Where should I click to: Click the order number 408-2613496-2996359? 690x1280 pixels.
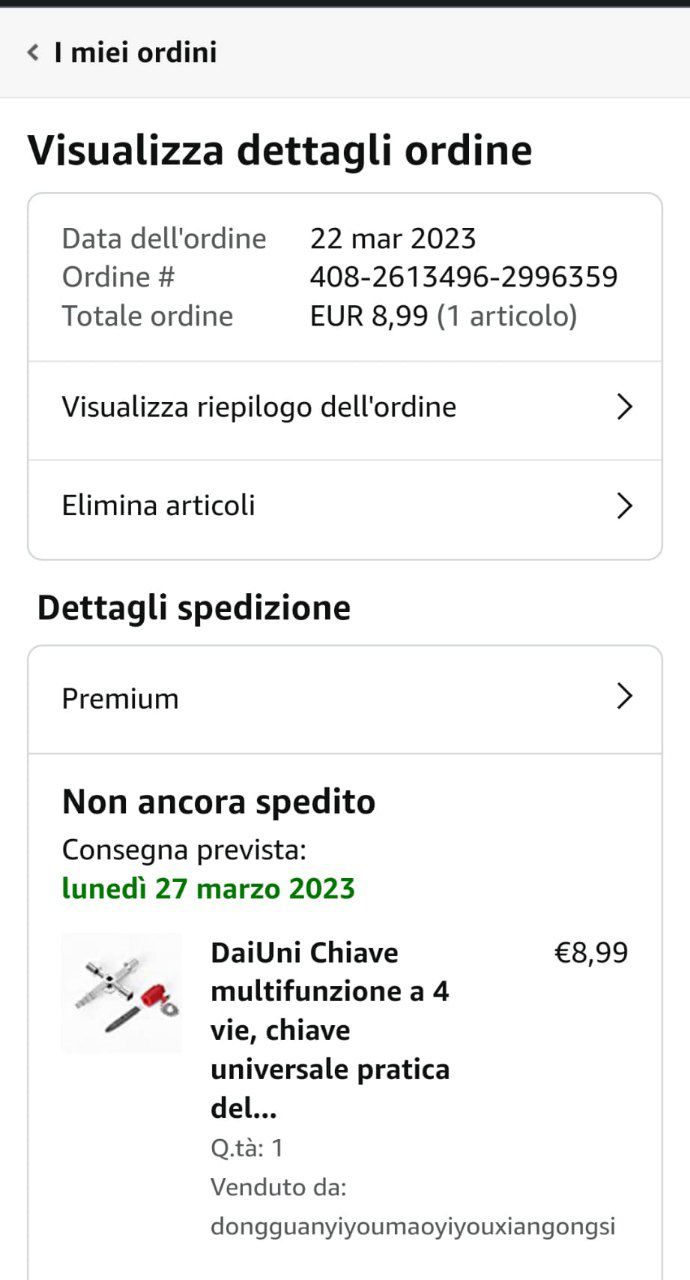[x=464, y=277]
